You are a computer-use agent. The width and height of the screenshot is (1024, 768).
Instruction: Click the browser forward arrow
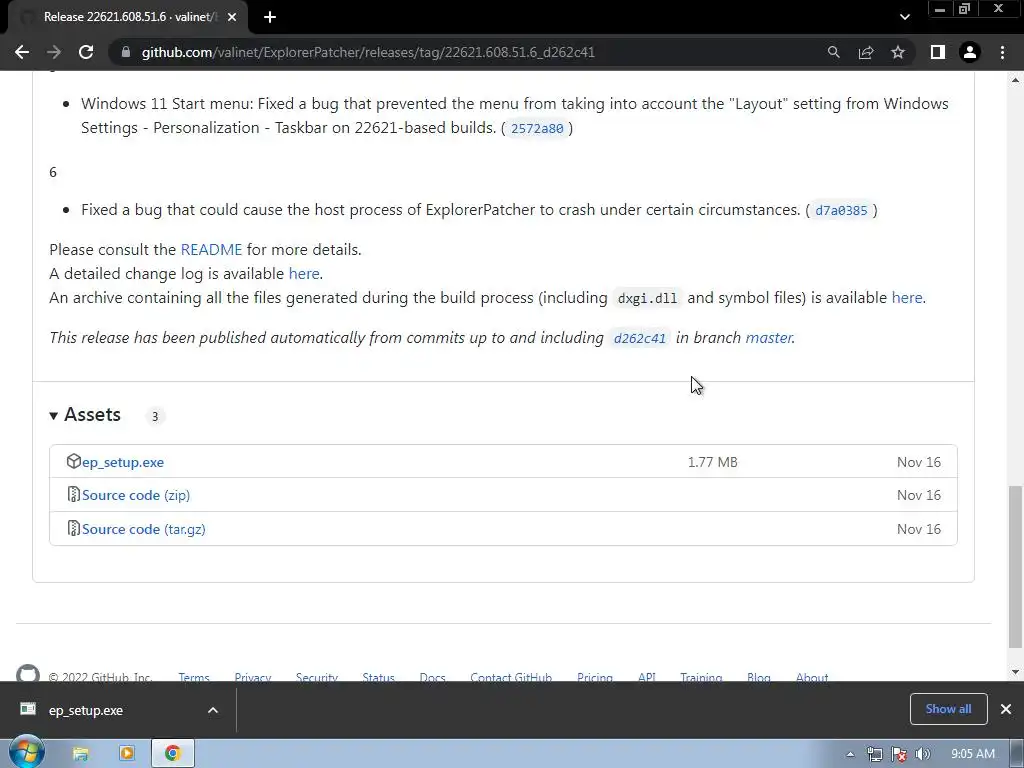[x=54, y=52]
